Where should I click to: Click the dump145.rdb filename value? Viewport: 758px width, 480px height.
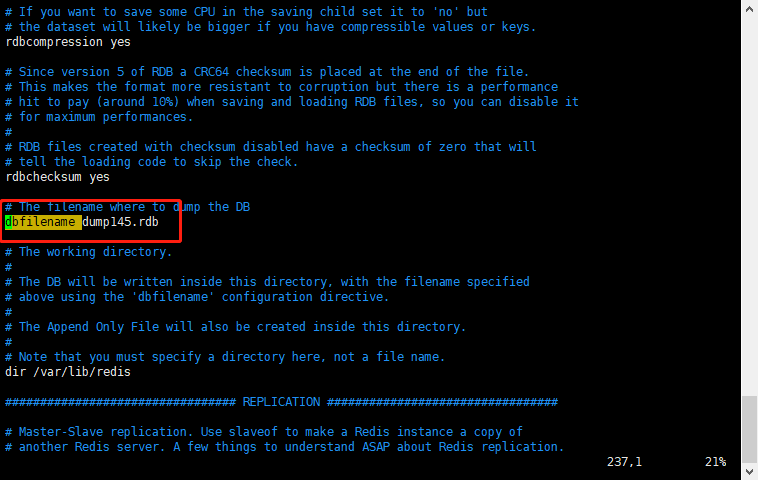120,222
